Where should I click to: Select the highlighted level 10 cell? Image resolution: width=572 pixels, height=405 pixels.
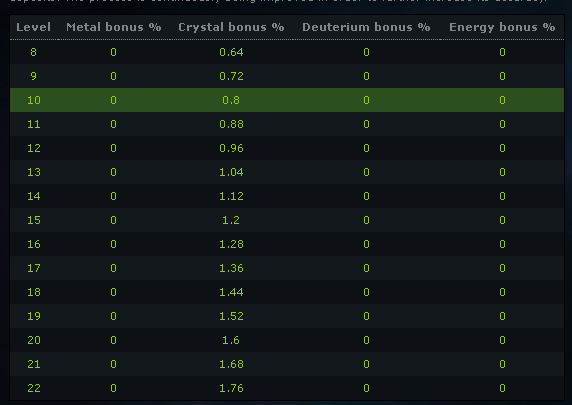(x=34, y=100)
